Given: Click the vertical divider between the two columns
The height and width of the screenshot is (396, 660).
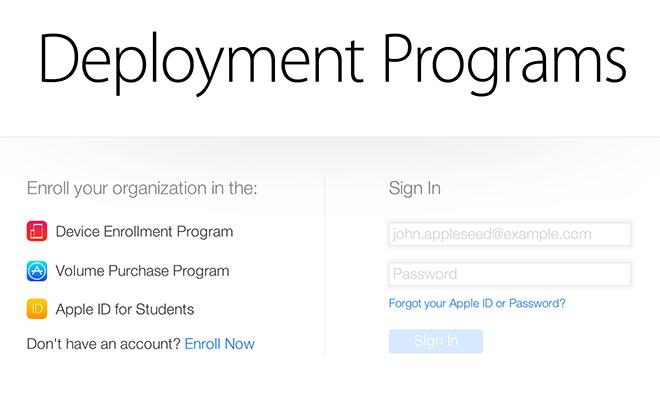Looking at the screenshot, I should click(325, 266).
